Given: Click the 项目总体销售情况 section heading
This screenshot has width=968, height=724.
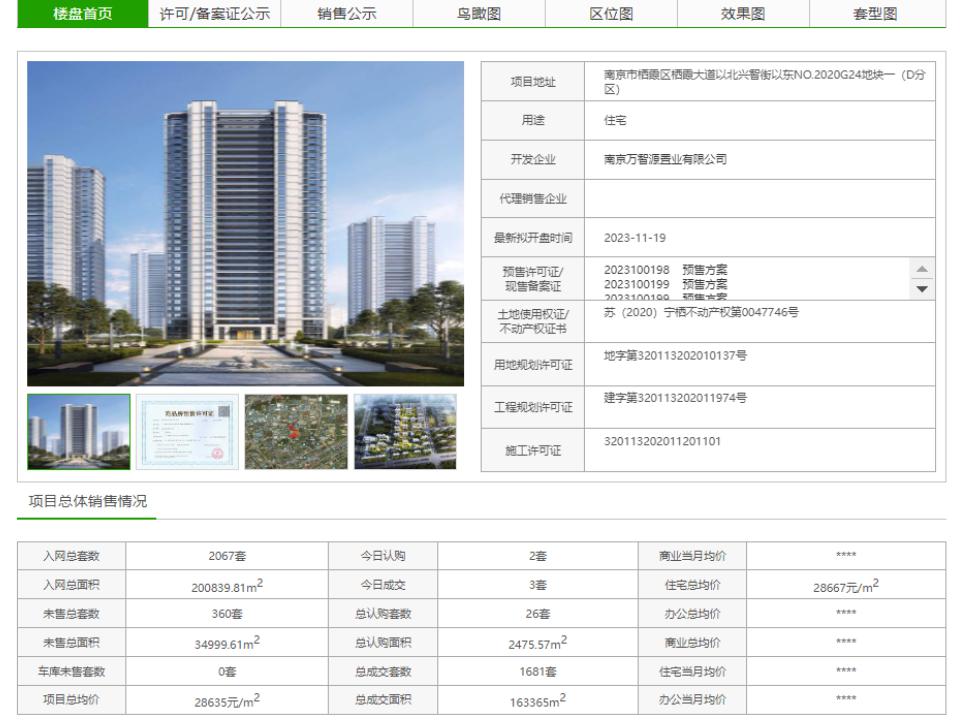Looking at the screenshot, I should (x=88, y=501).
